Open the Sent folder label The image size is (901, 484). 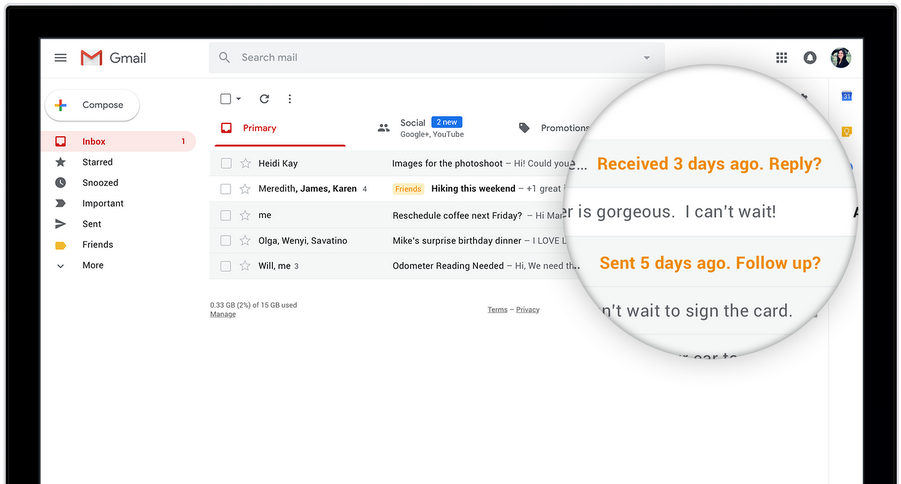pos(91,224)
